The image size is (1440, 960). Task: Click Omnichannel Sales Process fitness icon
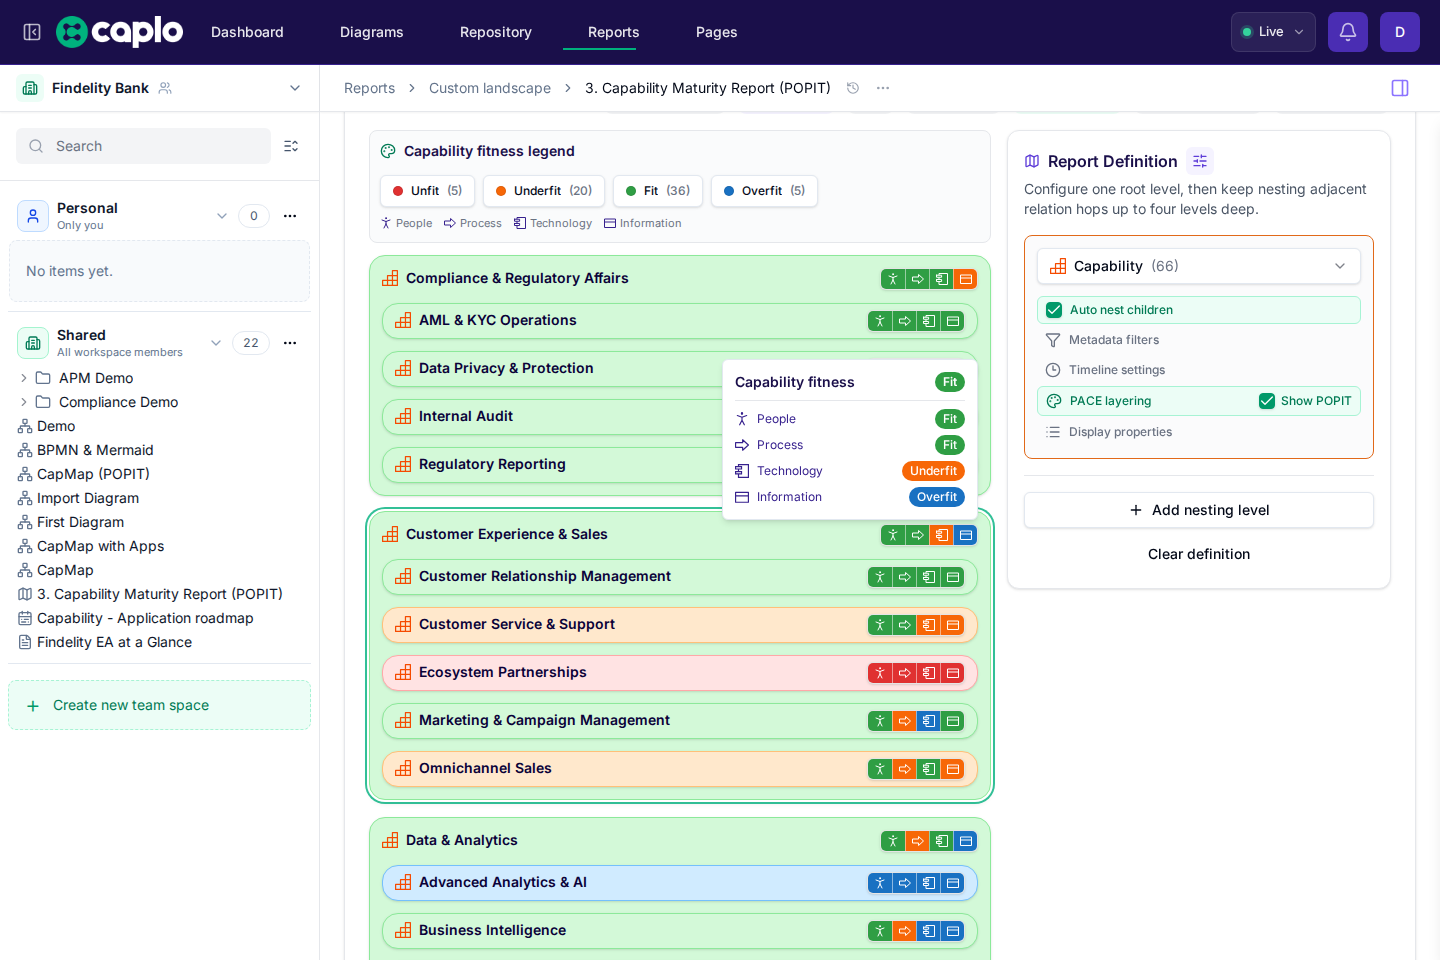pyautogui.click(x=905, y=769)
